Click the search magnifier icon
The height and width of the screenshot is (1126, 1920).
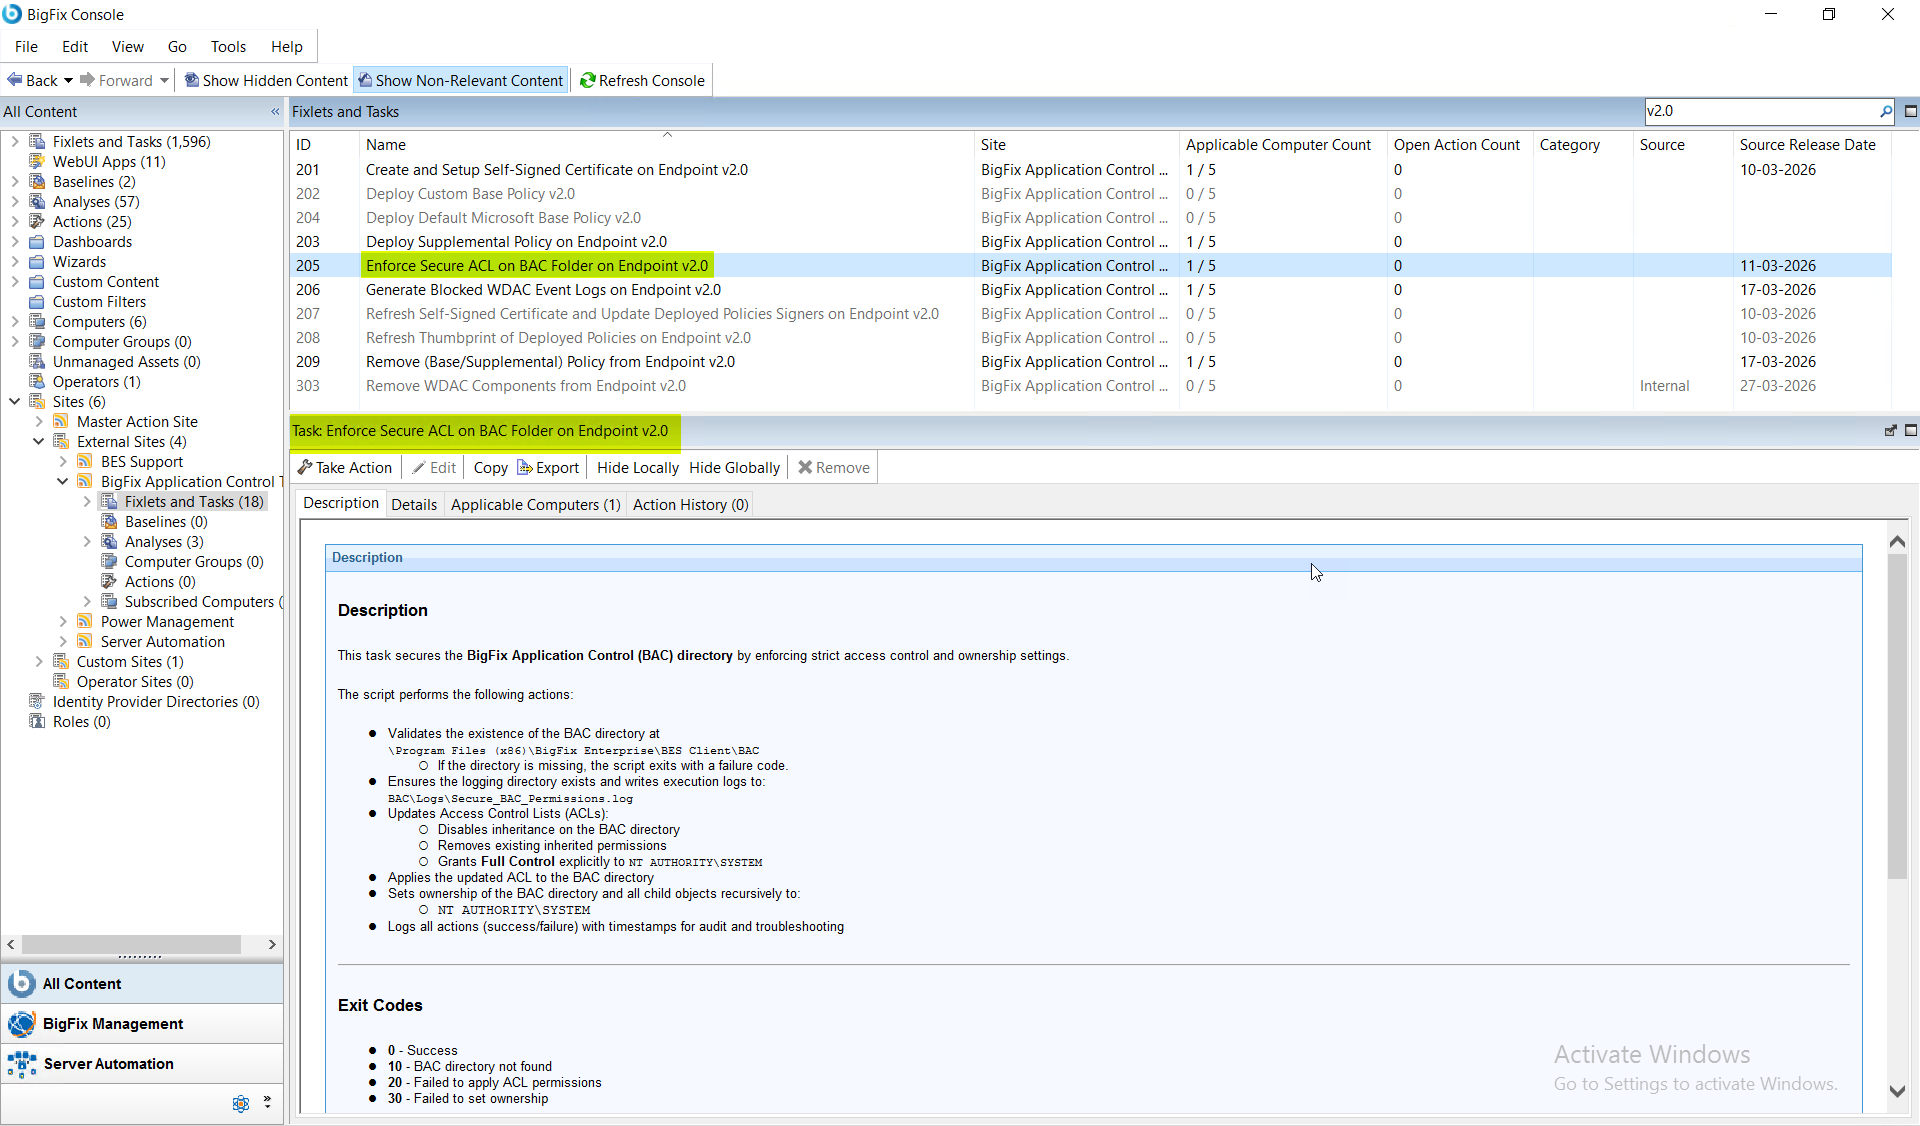pos(1886,111)
